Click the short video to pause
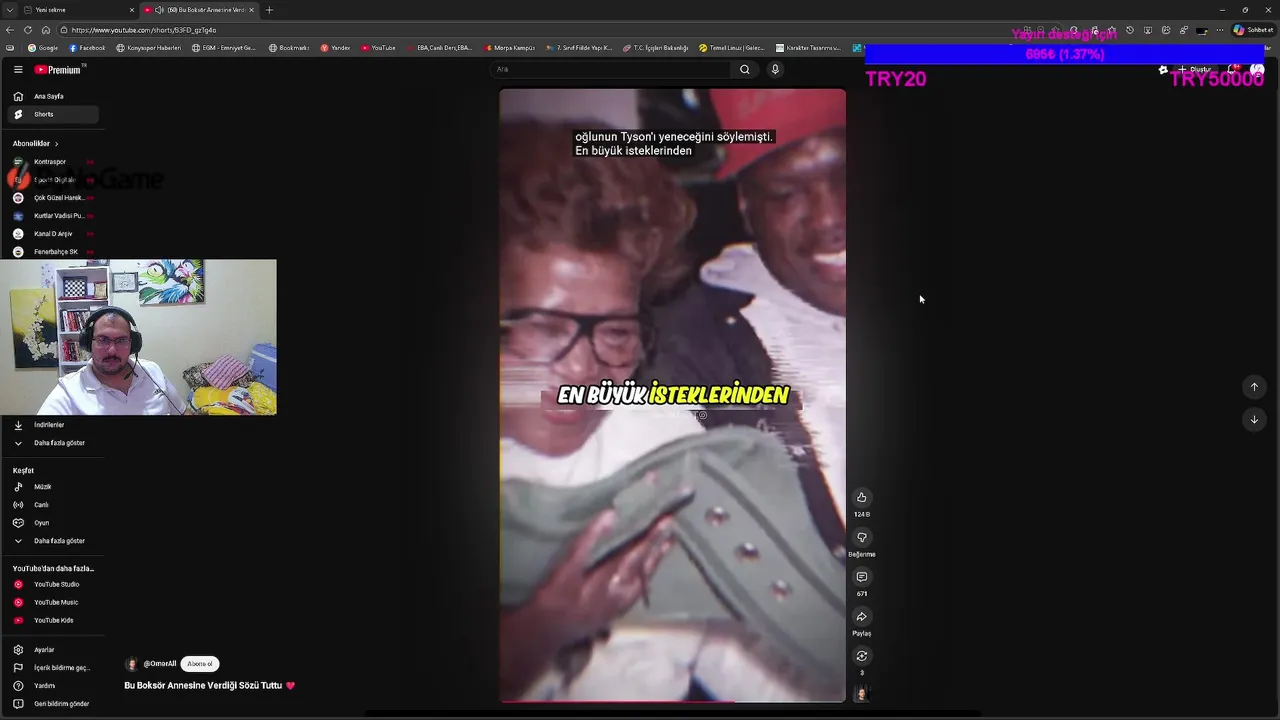Image resolution: width=1280 pixels, height=720 pixels. 672,396
